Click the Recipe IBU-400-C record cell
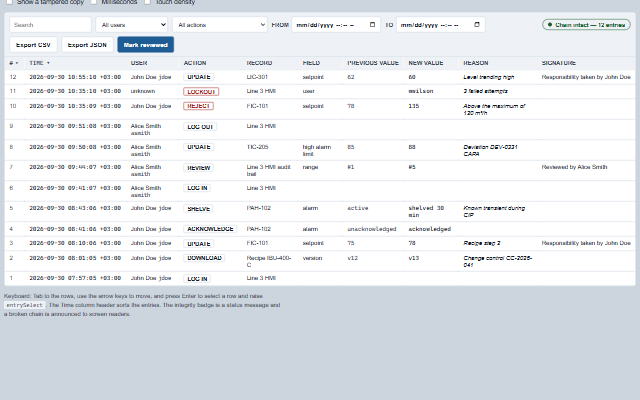 (x=269, y=261)
